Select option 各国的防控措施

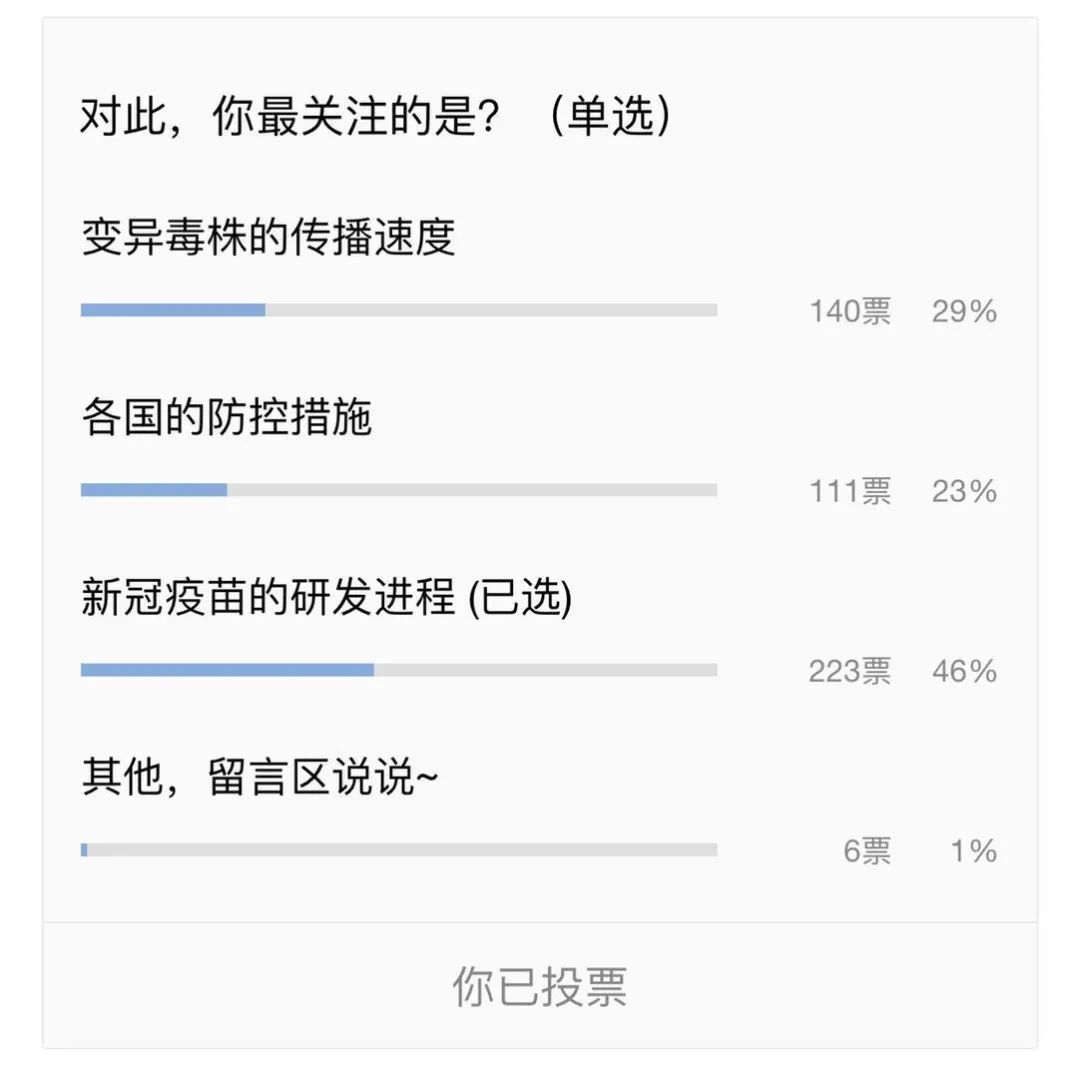click(x=226, y=417)
